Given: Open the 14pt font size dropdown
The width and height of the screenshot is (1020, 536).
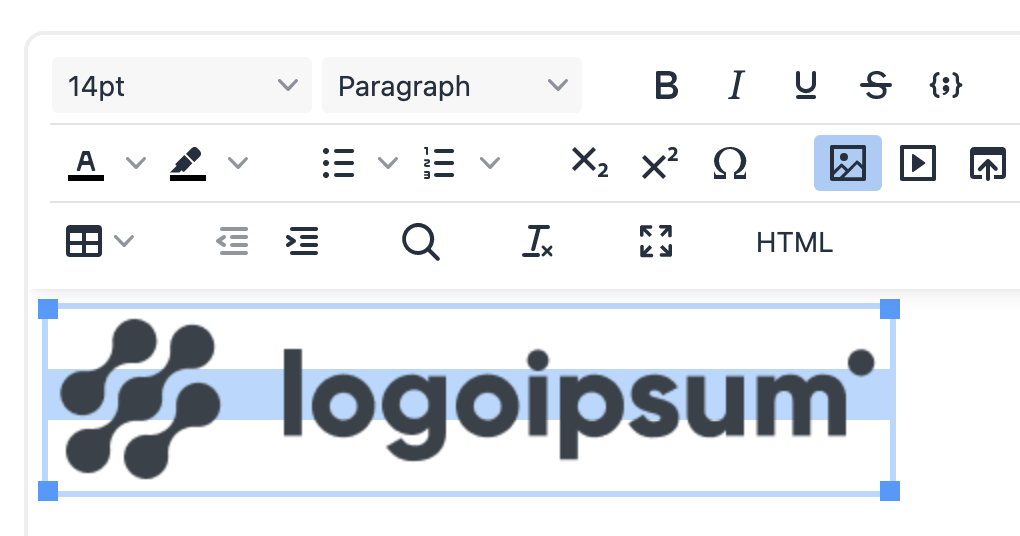Looking at the screenshot, I should pos(182,86).
